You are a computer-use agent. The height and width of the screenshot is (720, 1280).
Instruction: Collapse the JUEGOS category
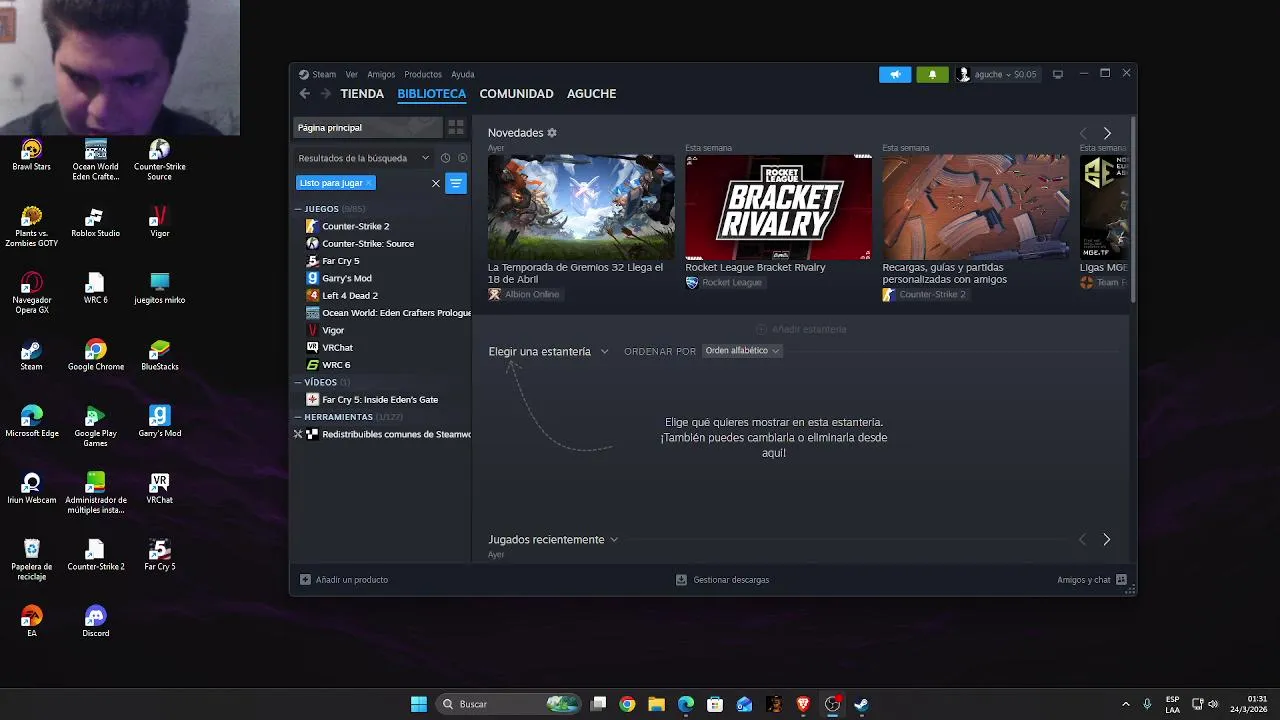pyautogui.click(x=298, y=209)
